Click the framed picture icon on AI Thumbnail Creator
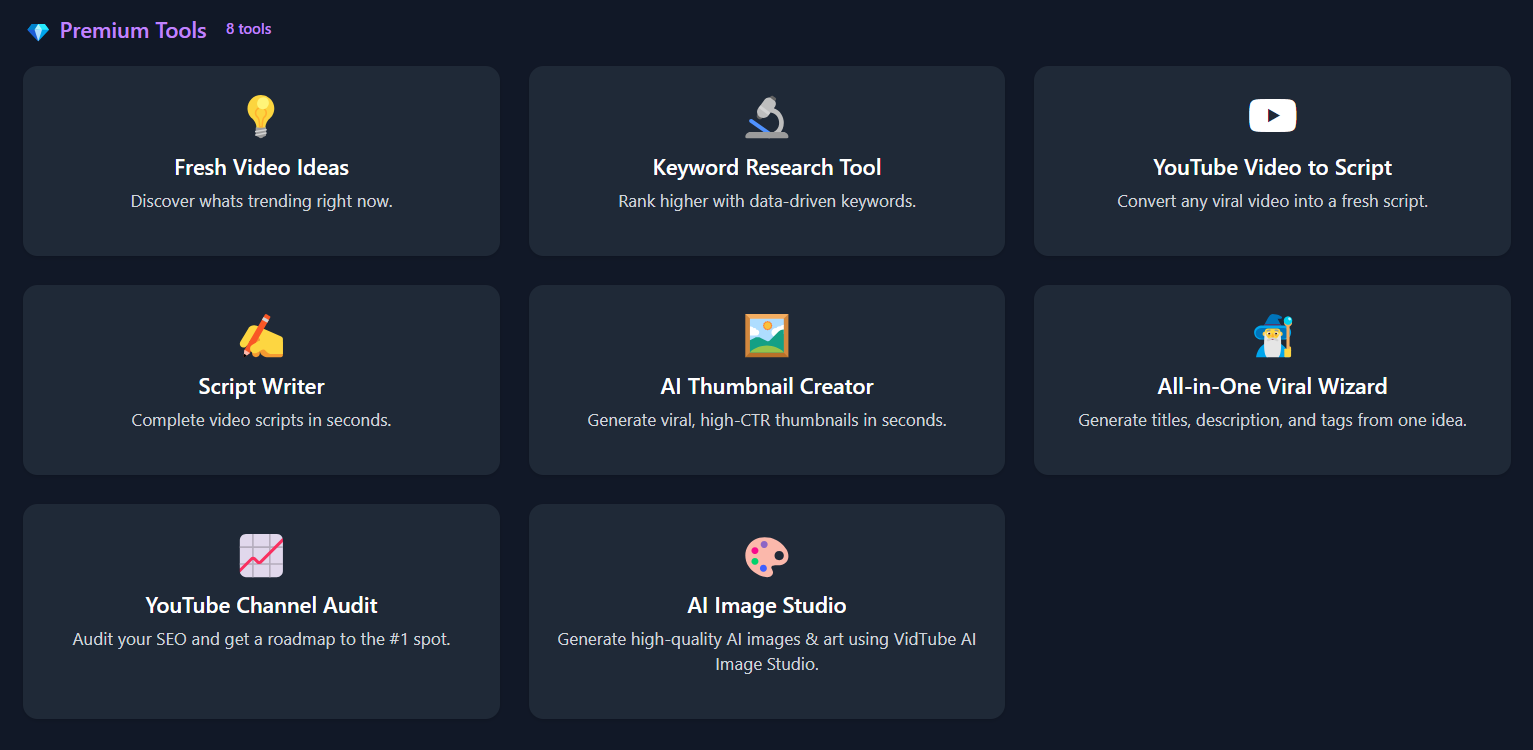The height and width of the screenshot is (750, 1533). [x=767, y=335]
